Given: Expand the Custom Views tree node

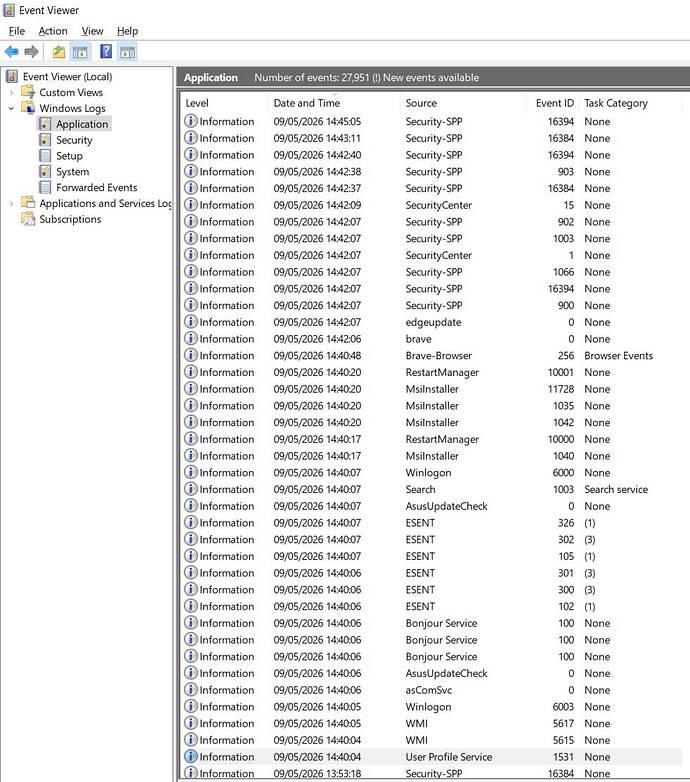Looking at the screenshot, I should tap(11, 92).
